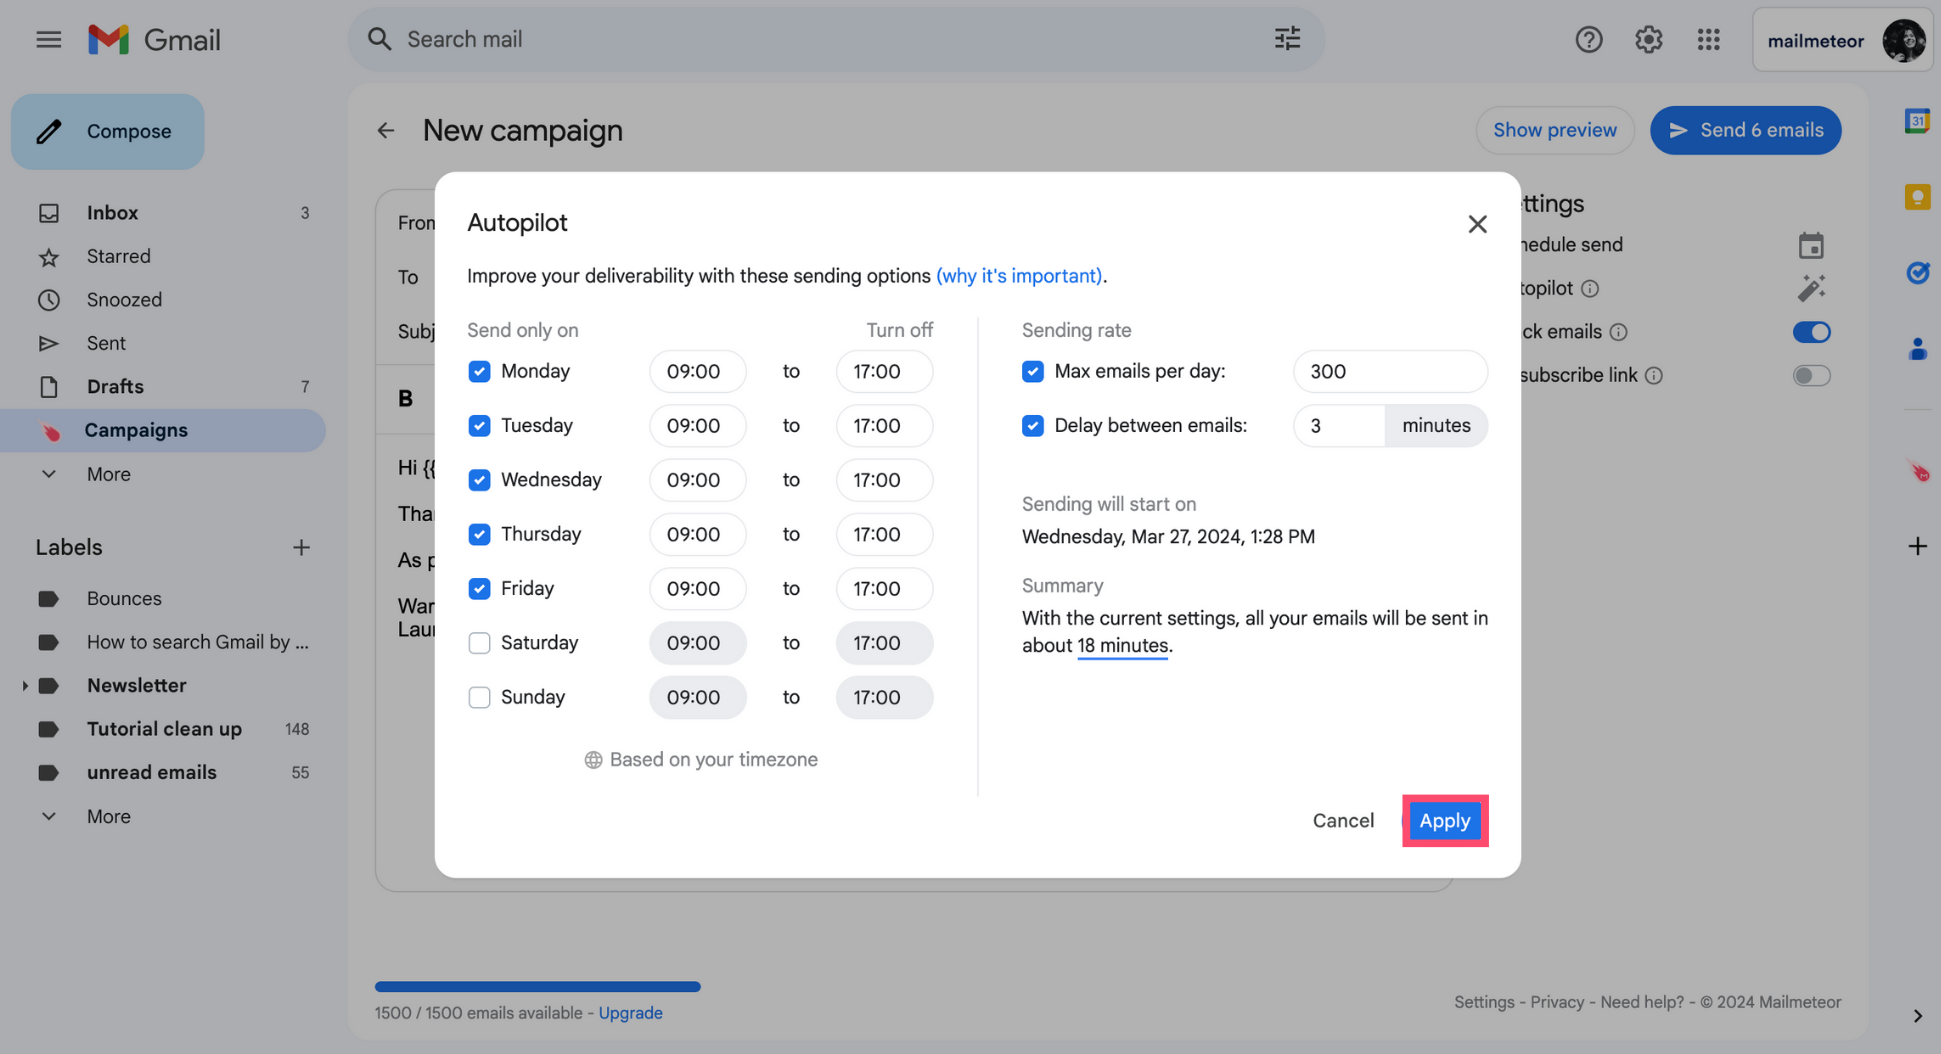Open the Campaigns item
This screenshot has height=1054, width=1941.
coord(163,430)
